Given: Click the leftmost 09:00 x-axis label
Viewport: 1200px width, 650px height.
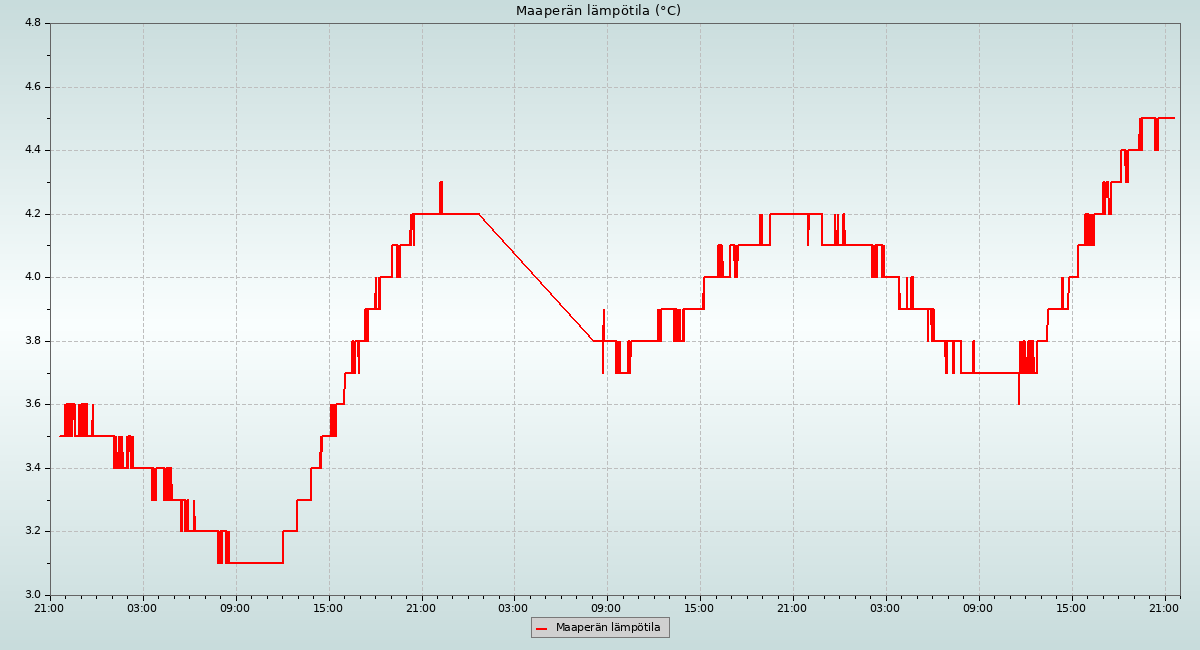Looking at the screenshot, I should [235, 608].
